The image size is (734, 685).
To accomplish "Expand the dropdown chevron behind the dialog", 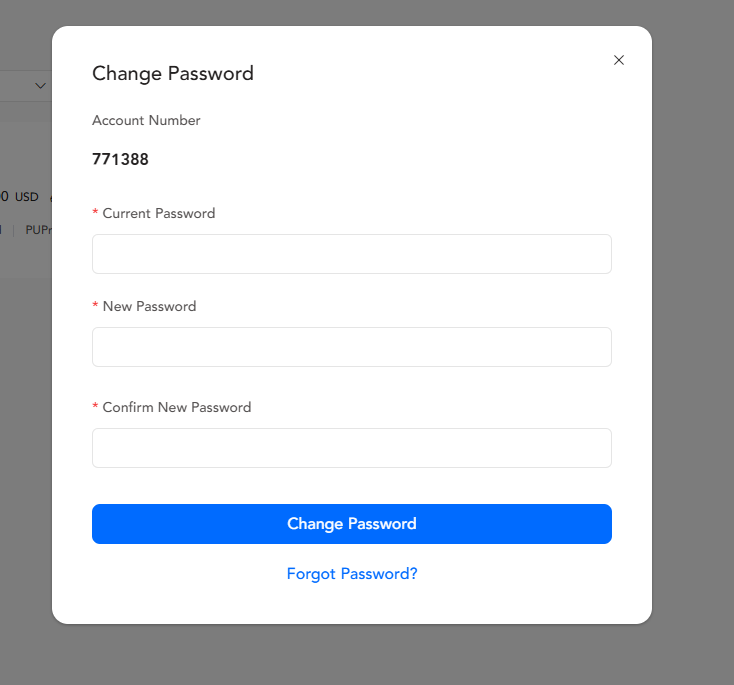I will pos(41,86).
